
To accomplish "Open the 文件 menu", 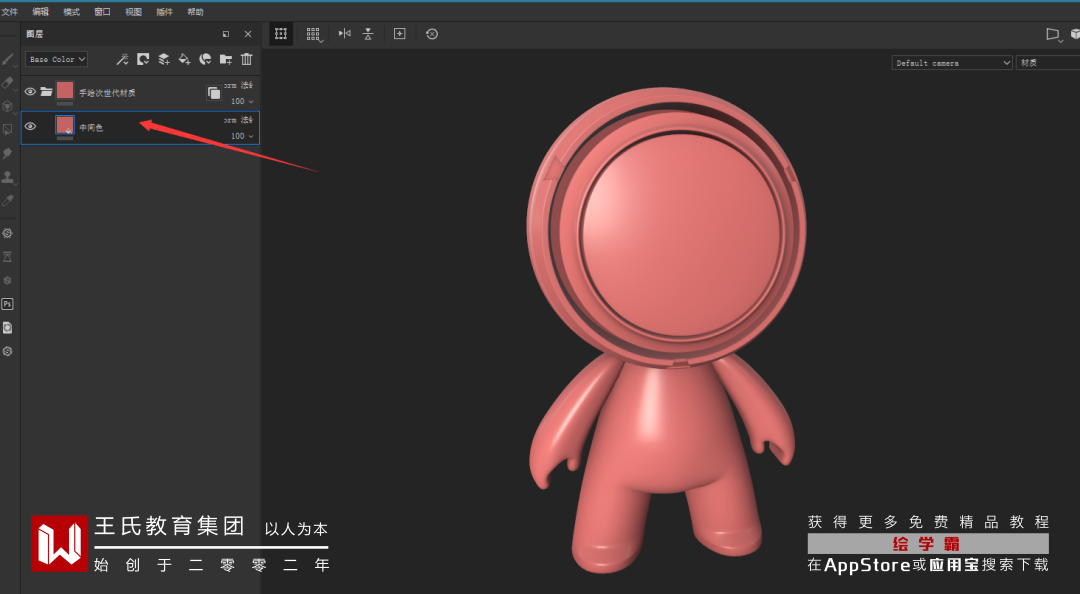I will 9,12.
